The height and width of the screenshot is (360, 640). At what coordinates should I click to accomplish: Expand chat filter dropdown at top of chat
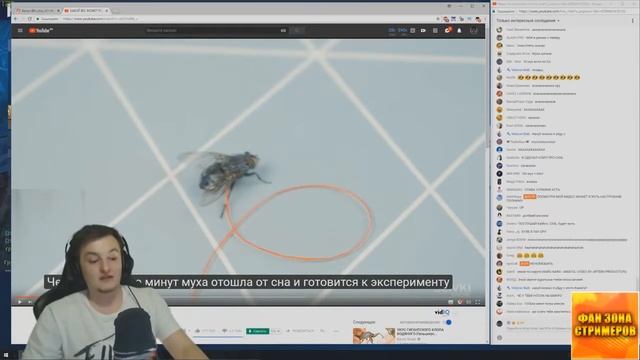(x=528, y=20)
